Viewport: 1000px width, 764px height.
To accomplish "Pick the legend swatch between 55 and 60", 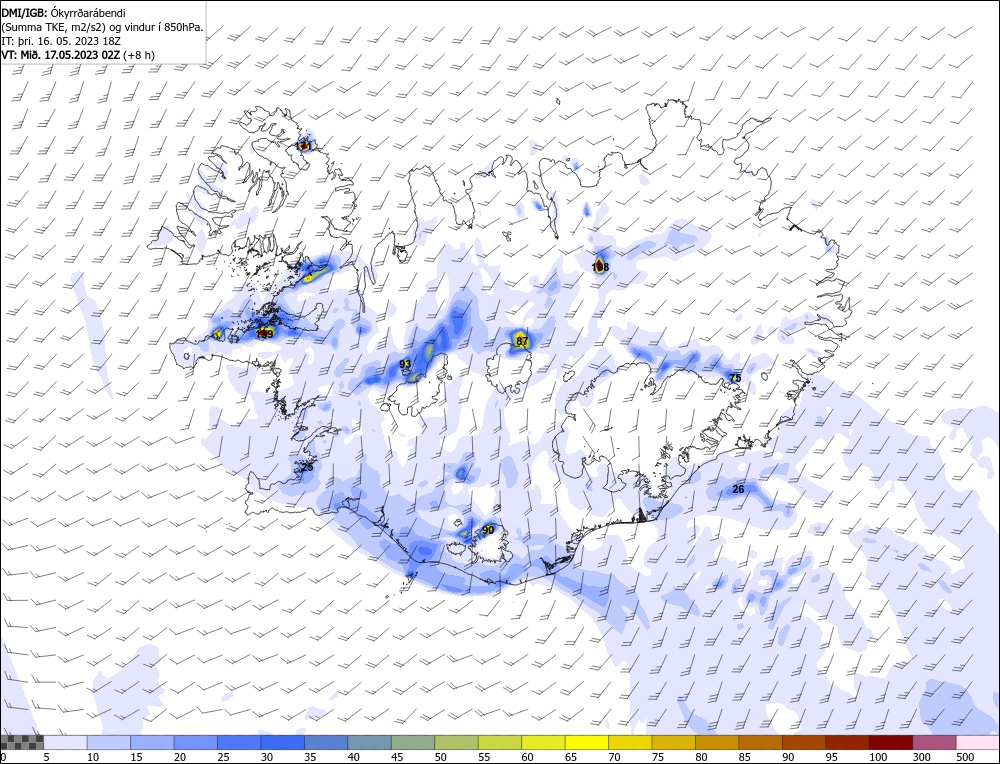I will point(499,742).
